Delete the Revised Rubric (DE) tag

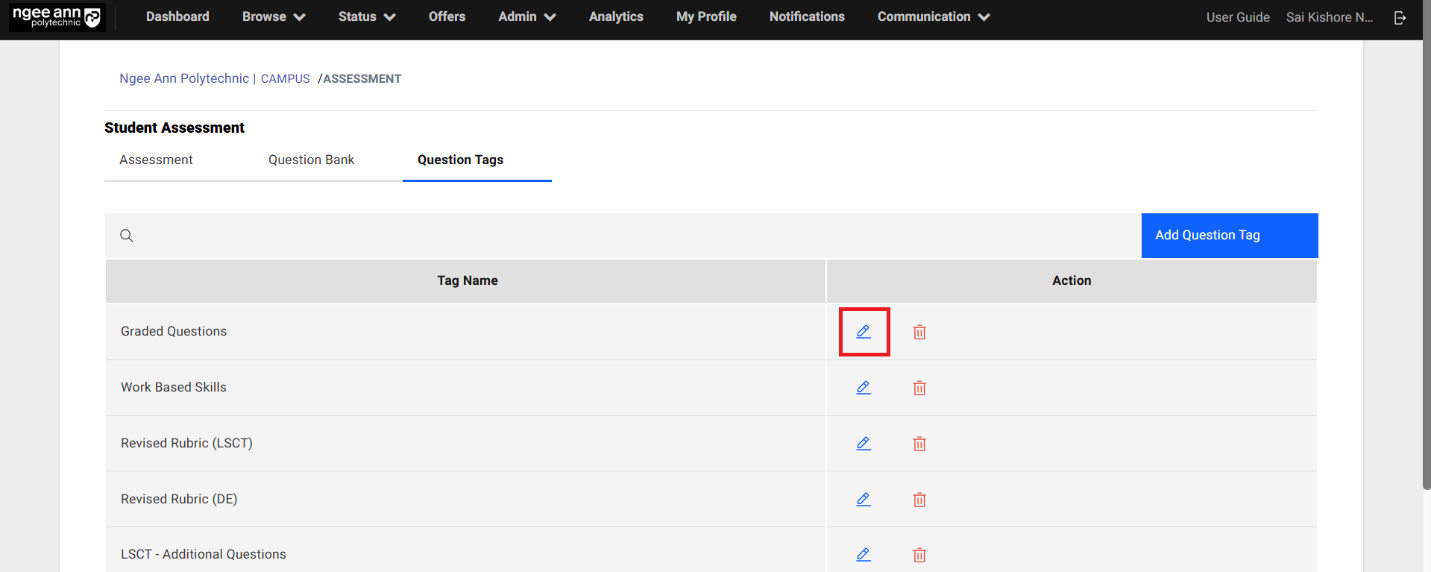919,500
